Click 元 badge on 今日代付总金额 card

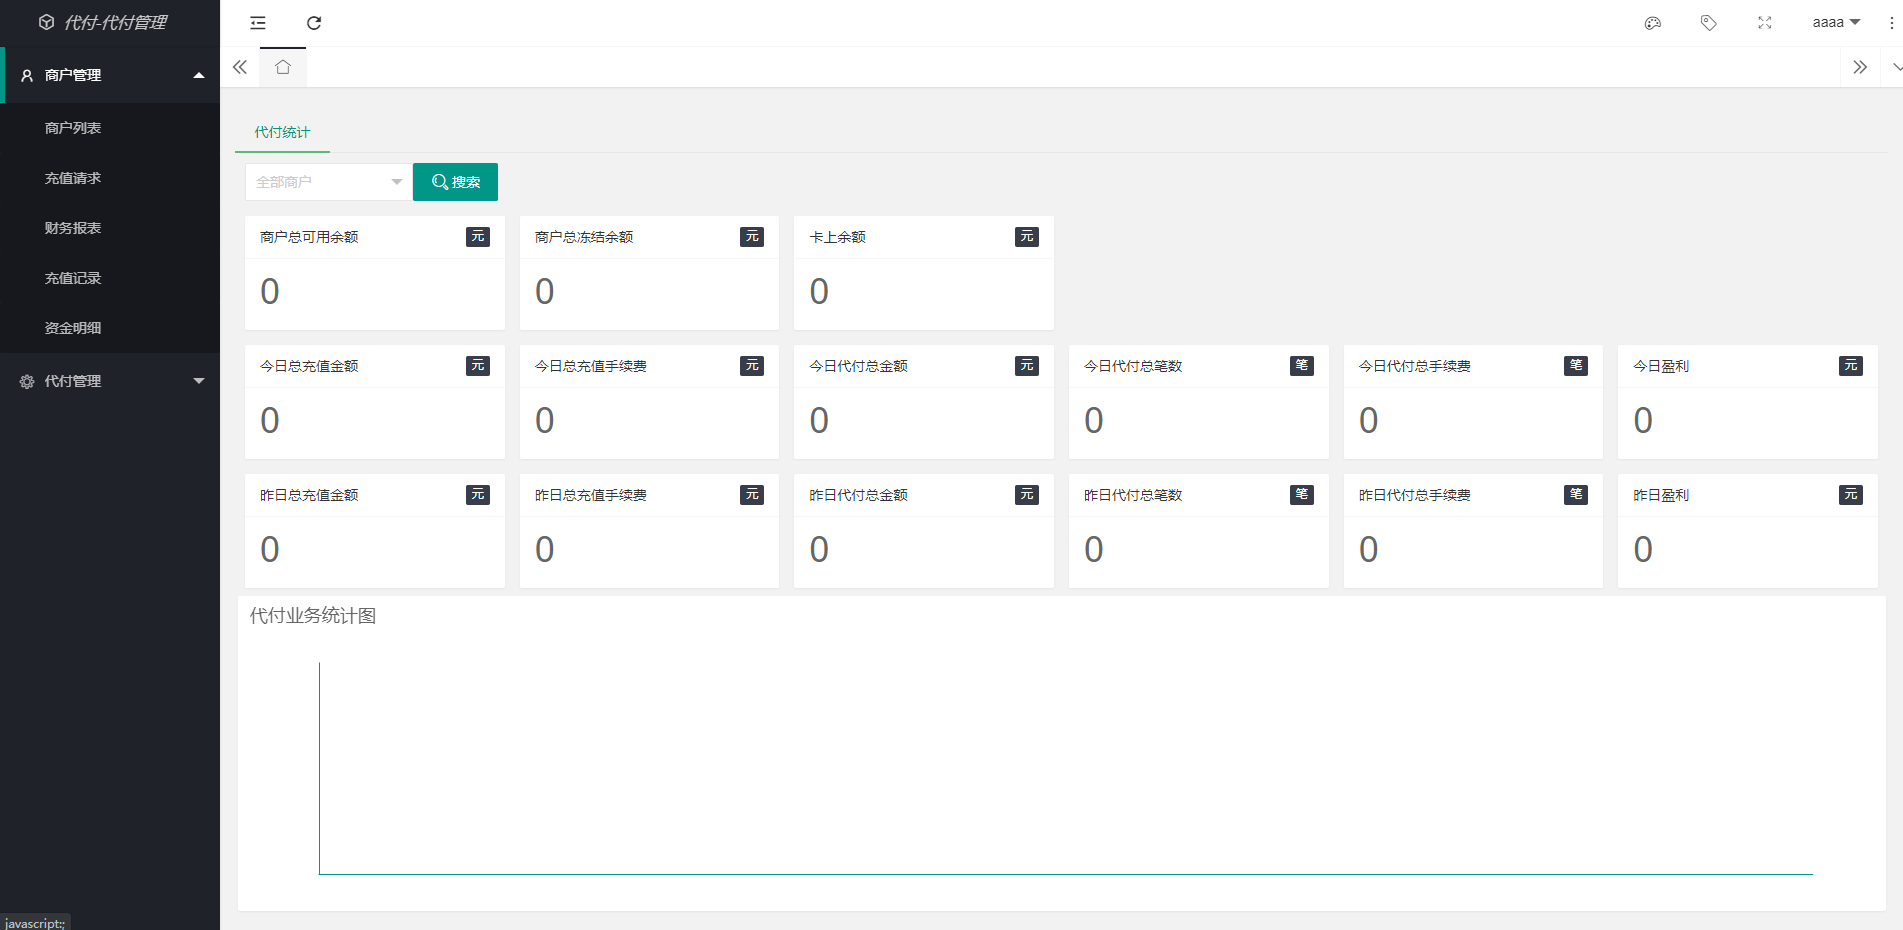[x=1027, y=366]
